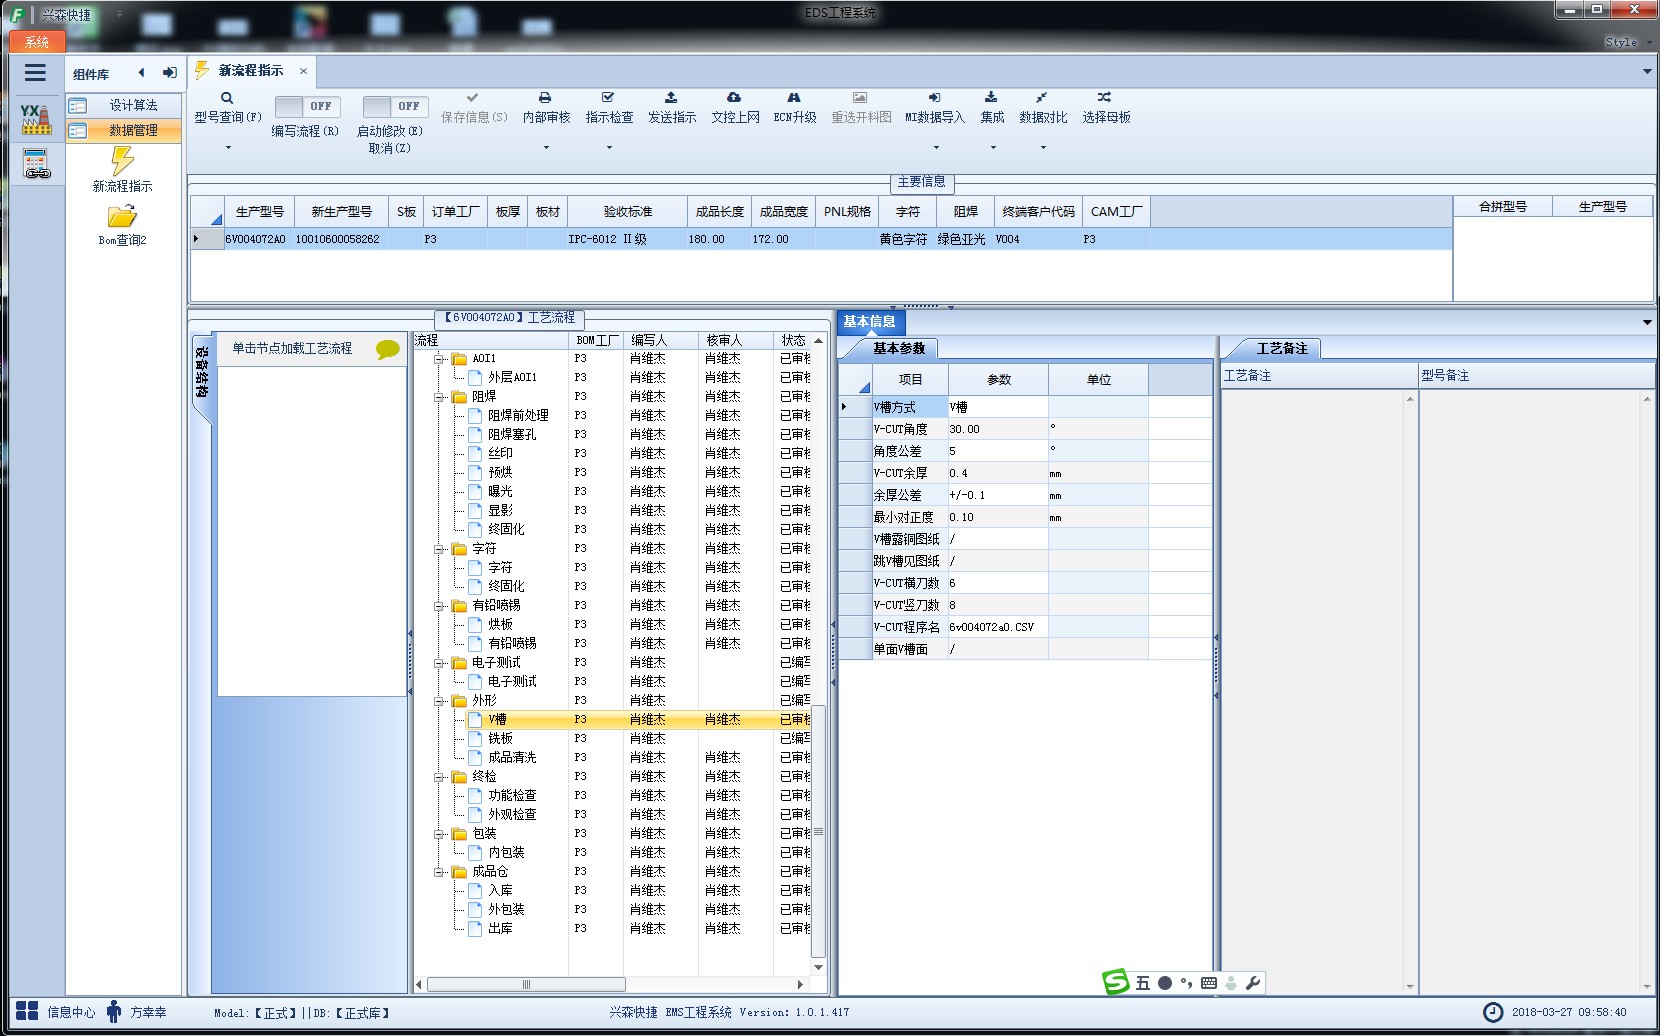Click the 数据对比 compare icon

tap(1042, 98)
